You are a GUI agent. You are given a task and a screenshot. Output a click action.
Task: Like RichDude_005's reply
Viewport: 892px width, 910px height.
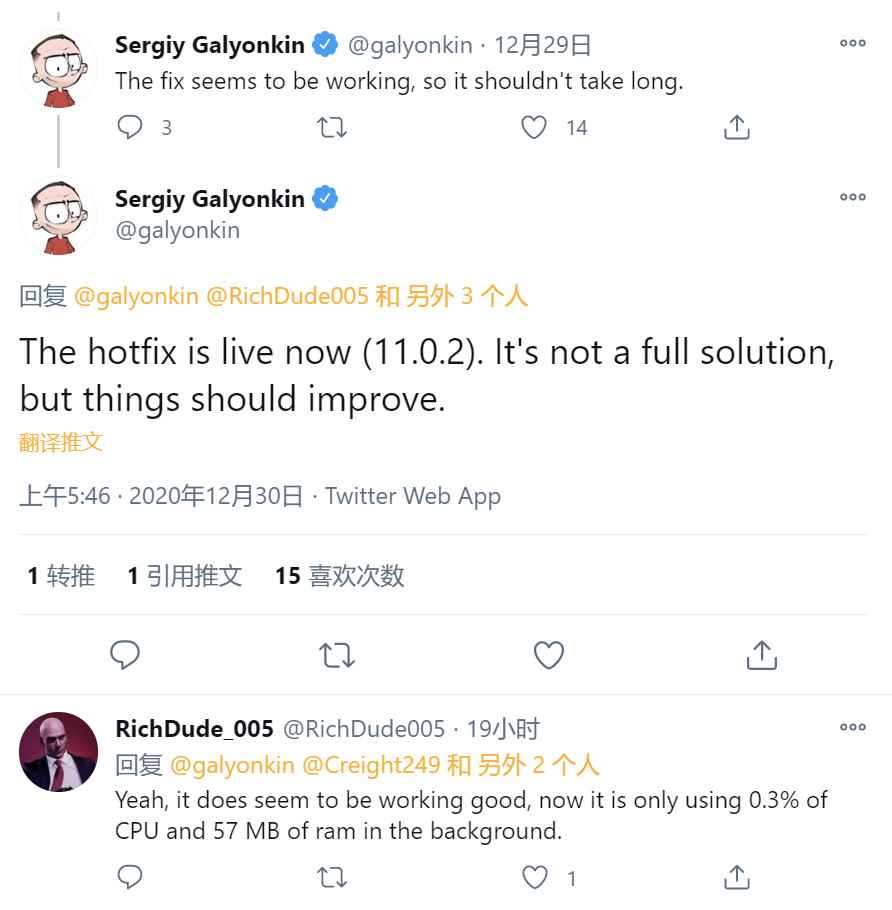[537, 878]
